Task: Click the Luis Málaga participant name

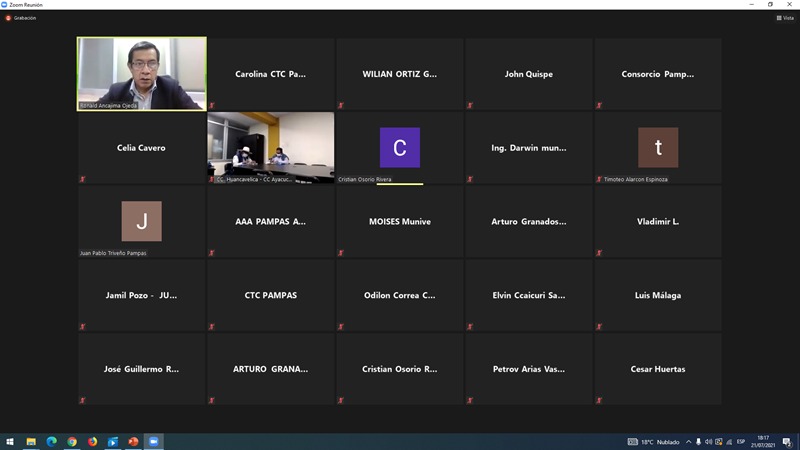Action: tap(658, 295)
